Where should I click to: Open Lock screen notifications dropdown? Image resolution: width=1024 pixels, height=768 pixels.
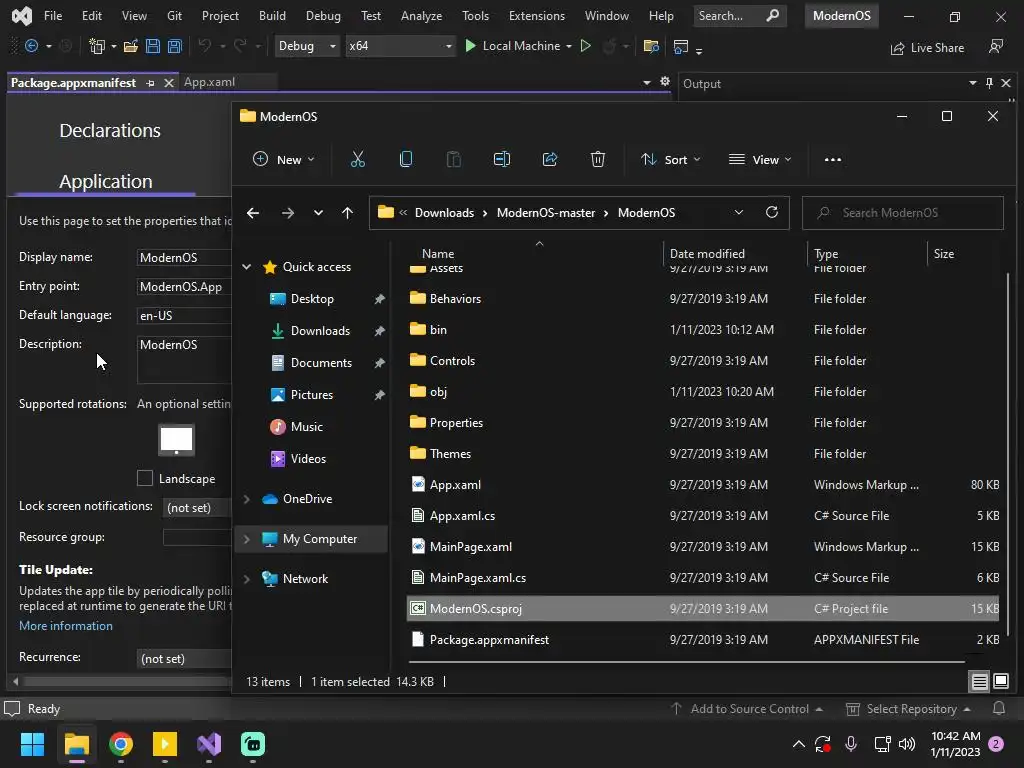[197, 507]
